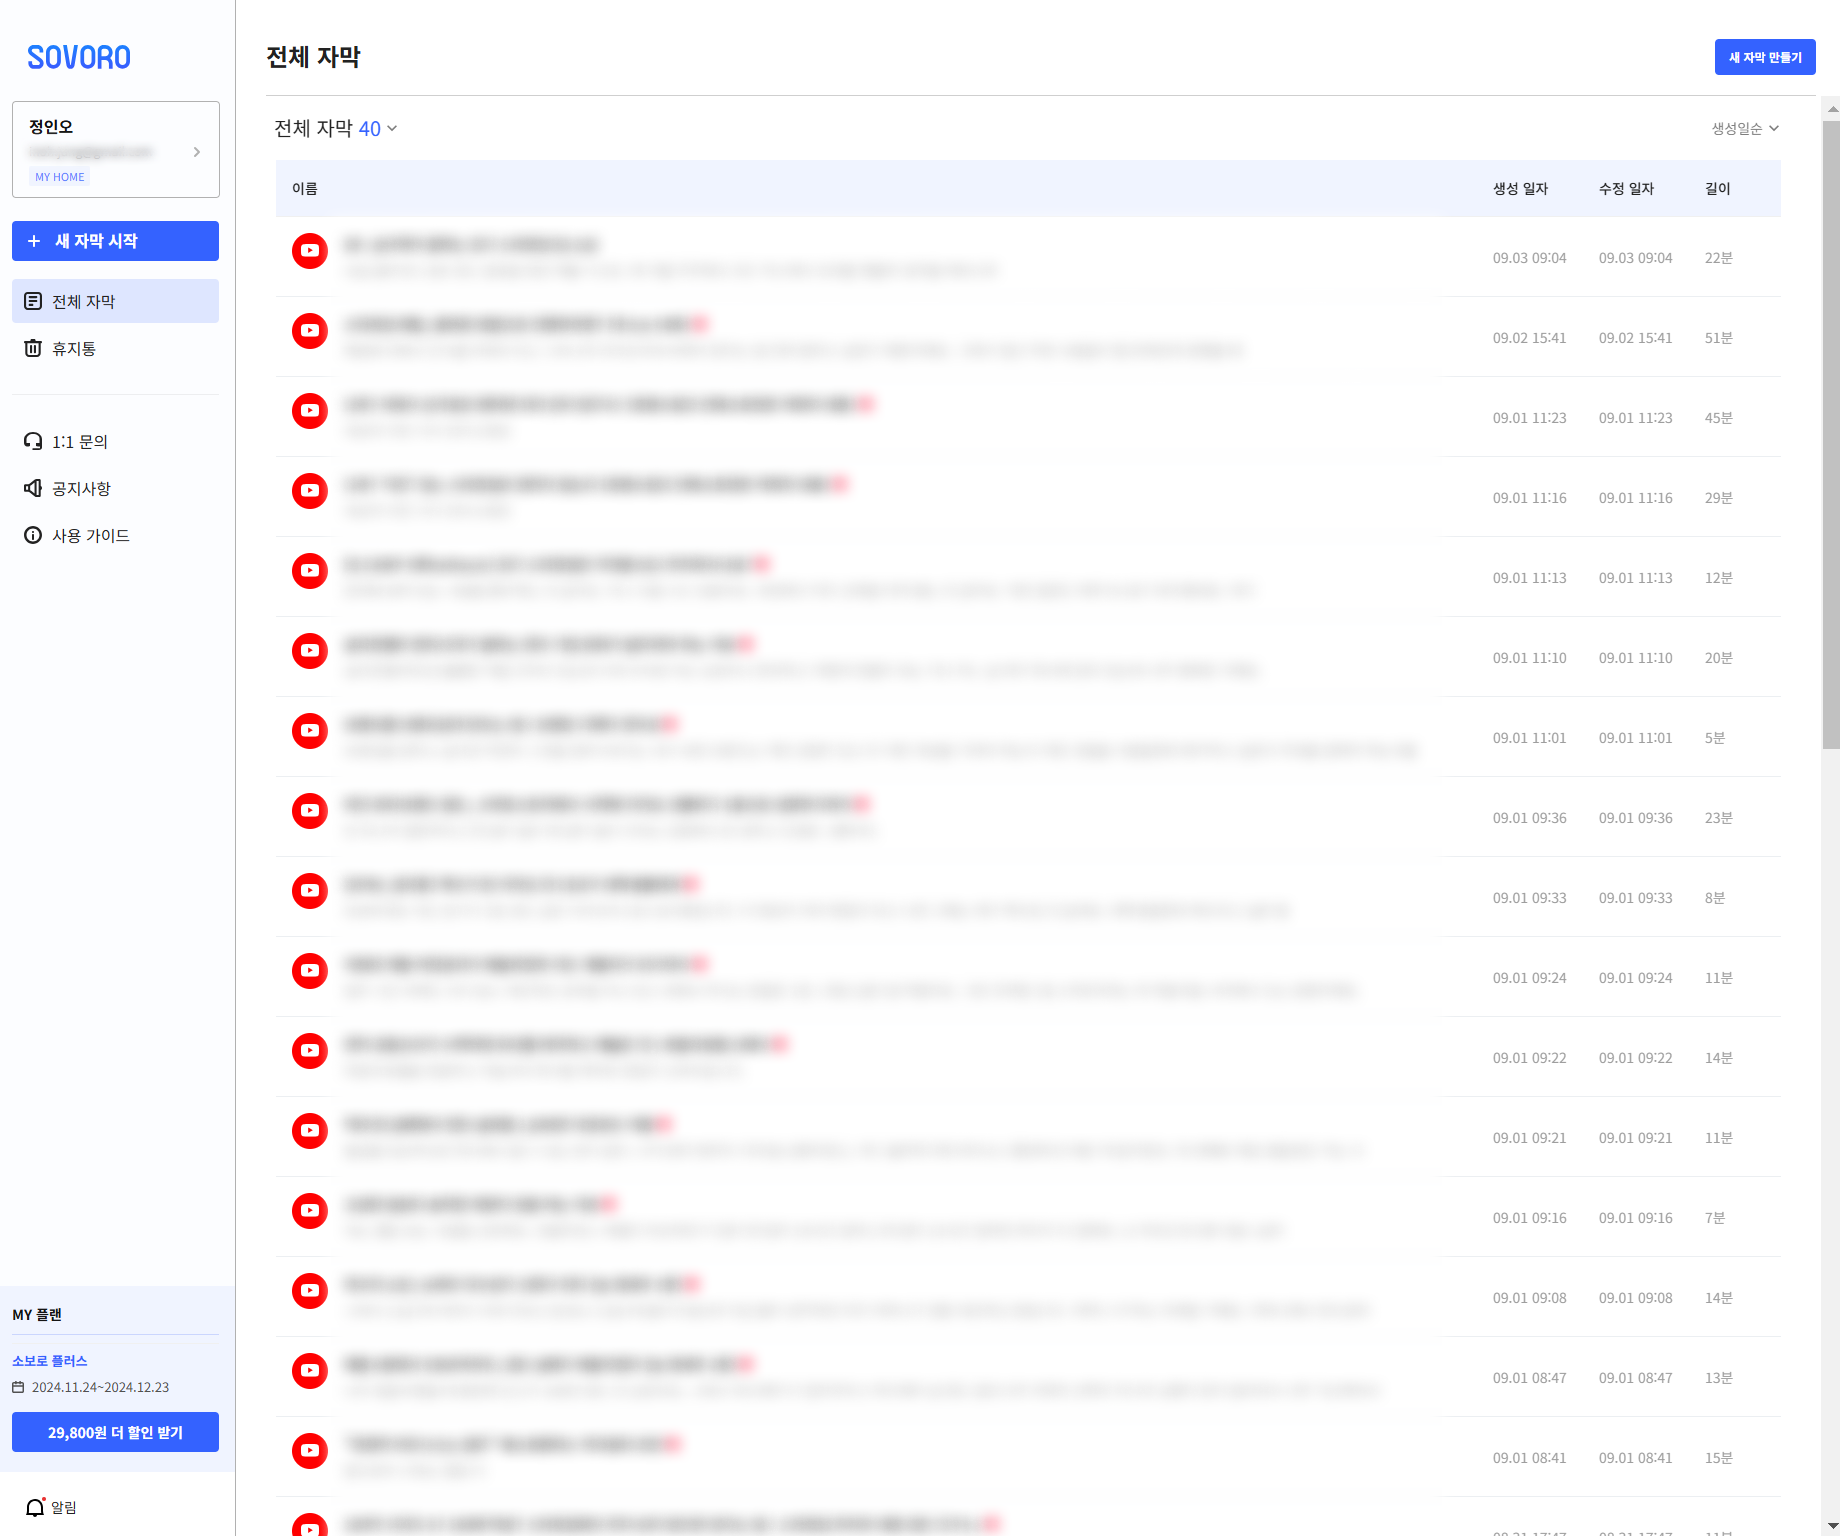
Task: Click the 09.01 09:24 modified date
Action: point(1635,978)
